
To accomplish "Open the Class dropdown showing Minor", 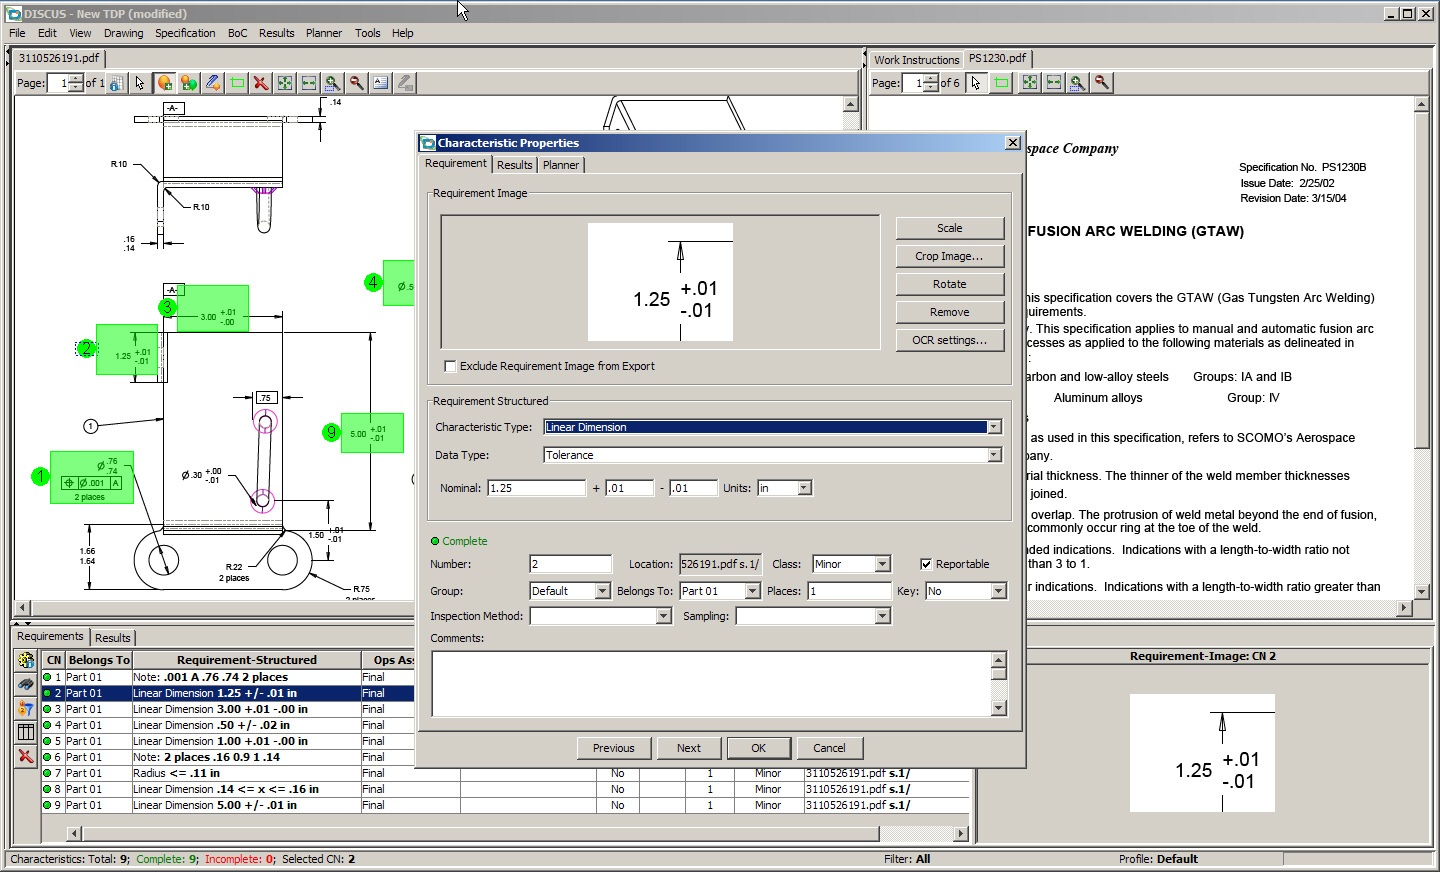I will point(882,564).
